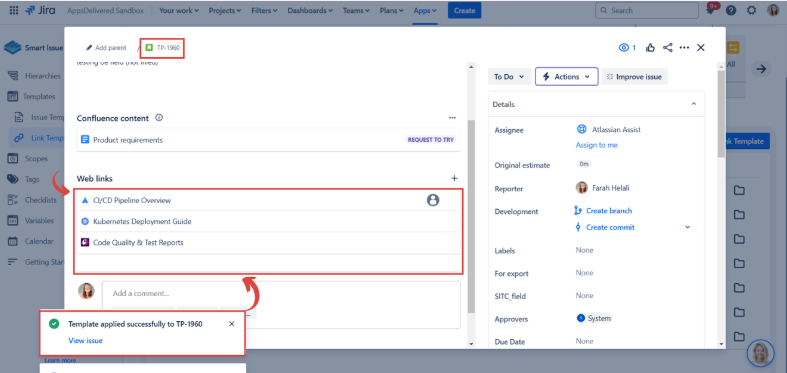Image resolution: width=787 pixels, height=373 pixels.
Task: Click the thumbs-up vote icon
Action: click(650, 48)
